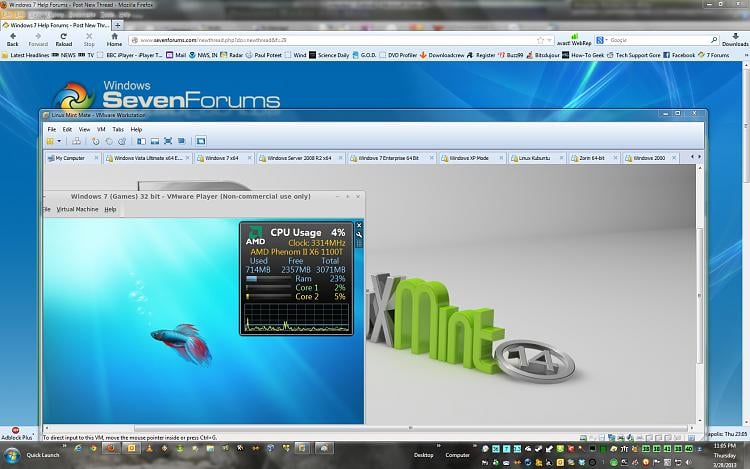Switch to VMware Unity mode icon
750x469 pixels.
[181, 141]
